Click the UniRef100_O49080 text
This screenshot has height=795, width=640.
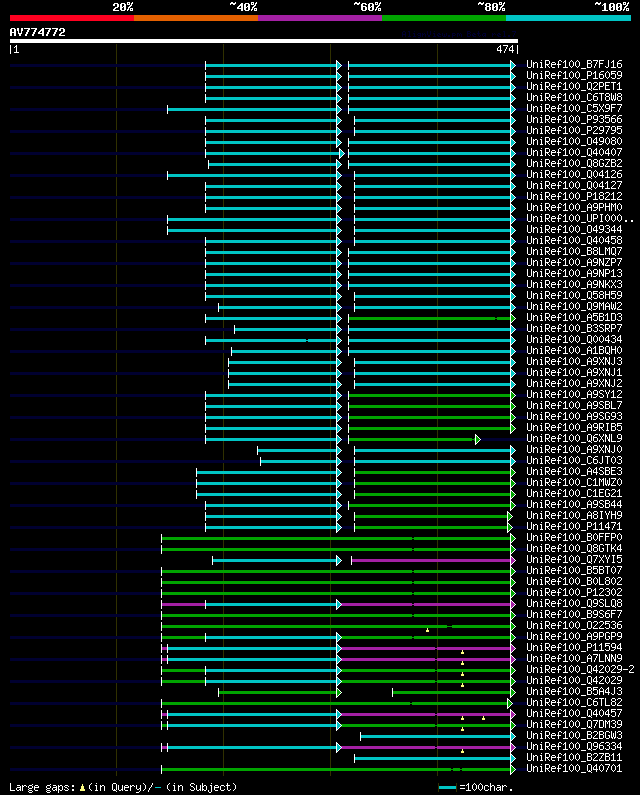click(x=574, y=141)
